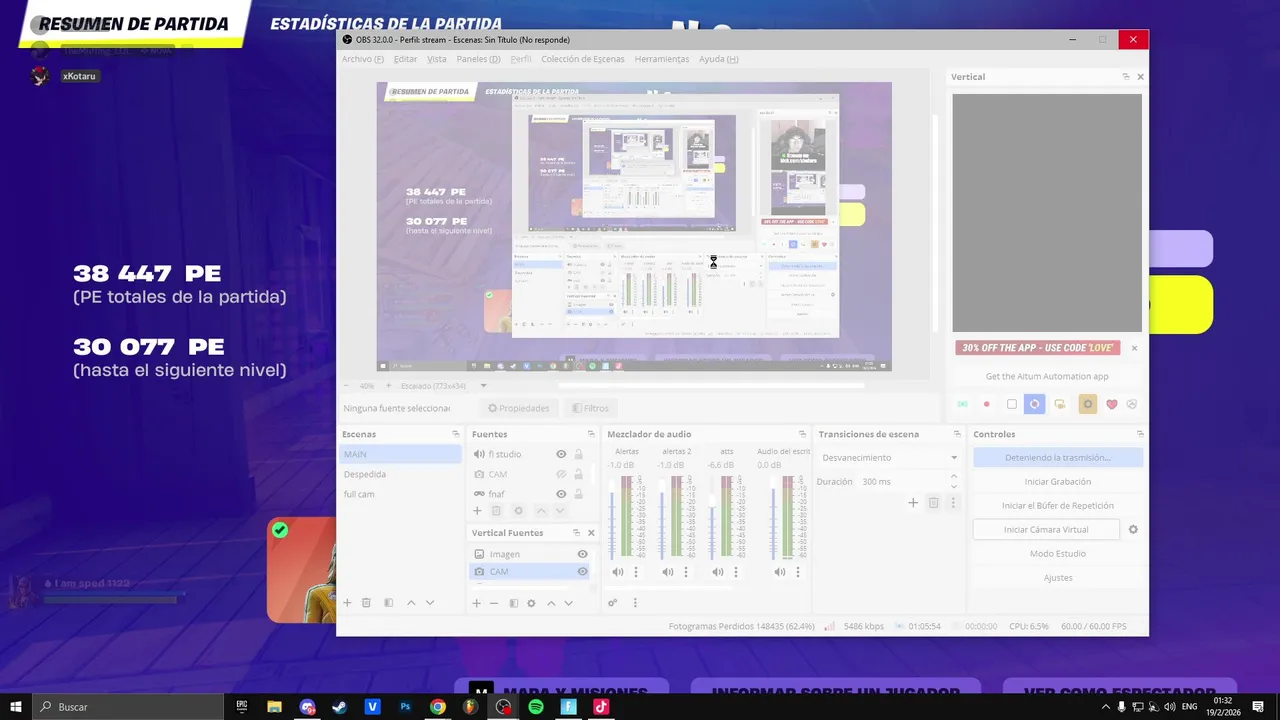Toggle visibility of Imagen in Vertical Fuentes
The image size is (1280, 720).
click(x=582, y=554)
